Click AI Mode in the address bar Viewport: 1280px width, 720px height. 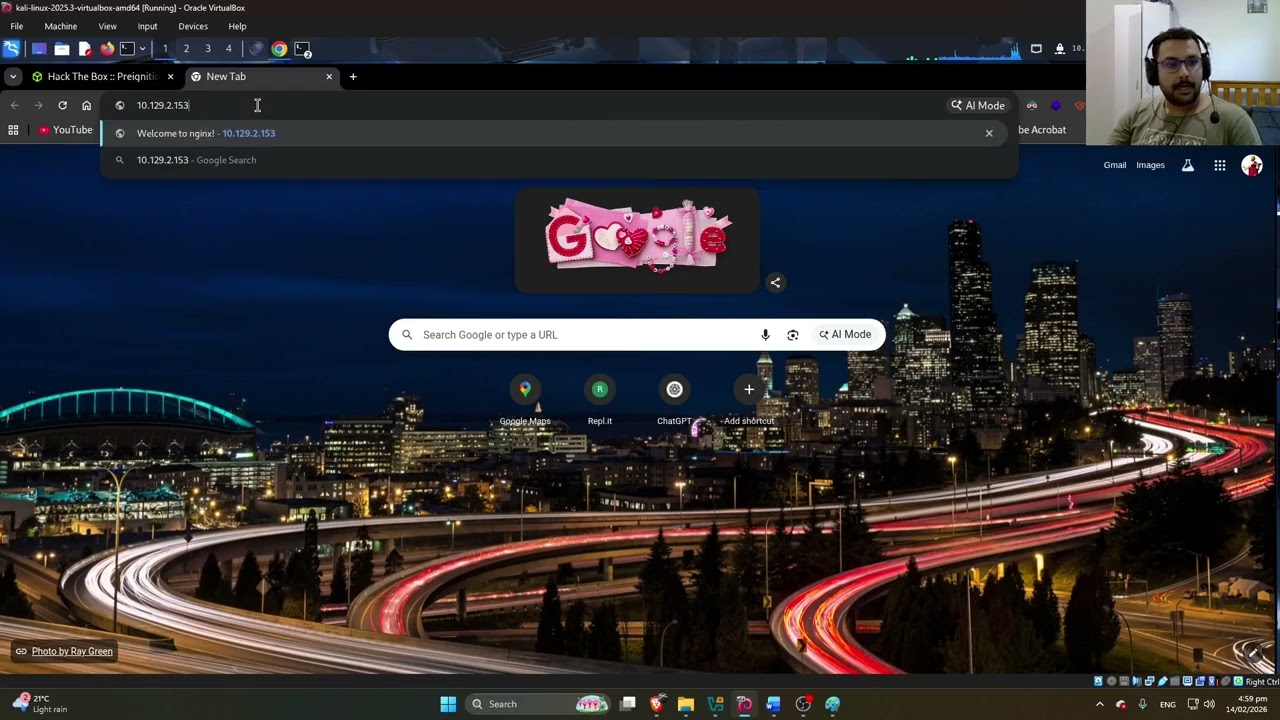(x=978, y=105)
